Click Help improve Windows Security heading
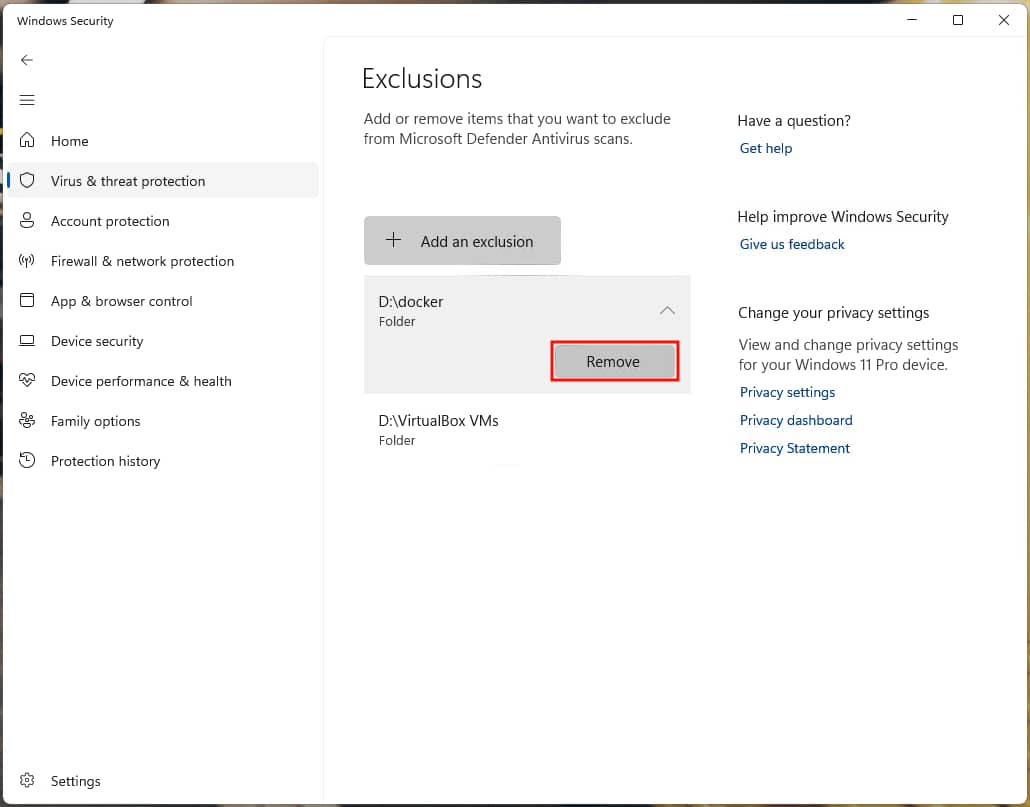 pyautogui.click(x=843, y=217)
